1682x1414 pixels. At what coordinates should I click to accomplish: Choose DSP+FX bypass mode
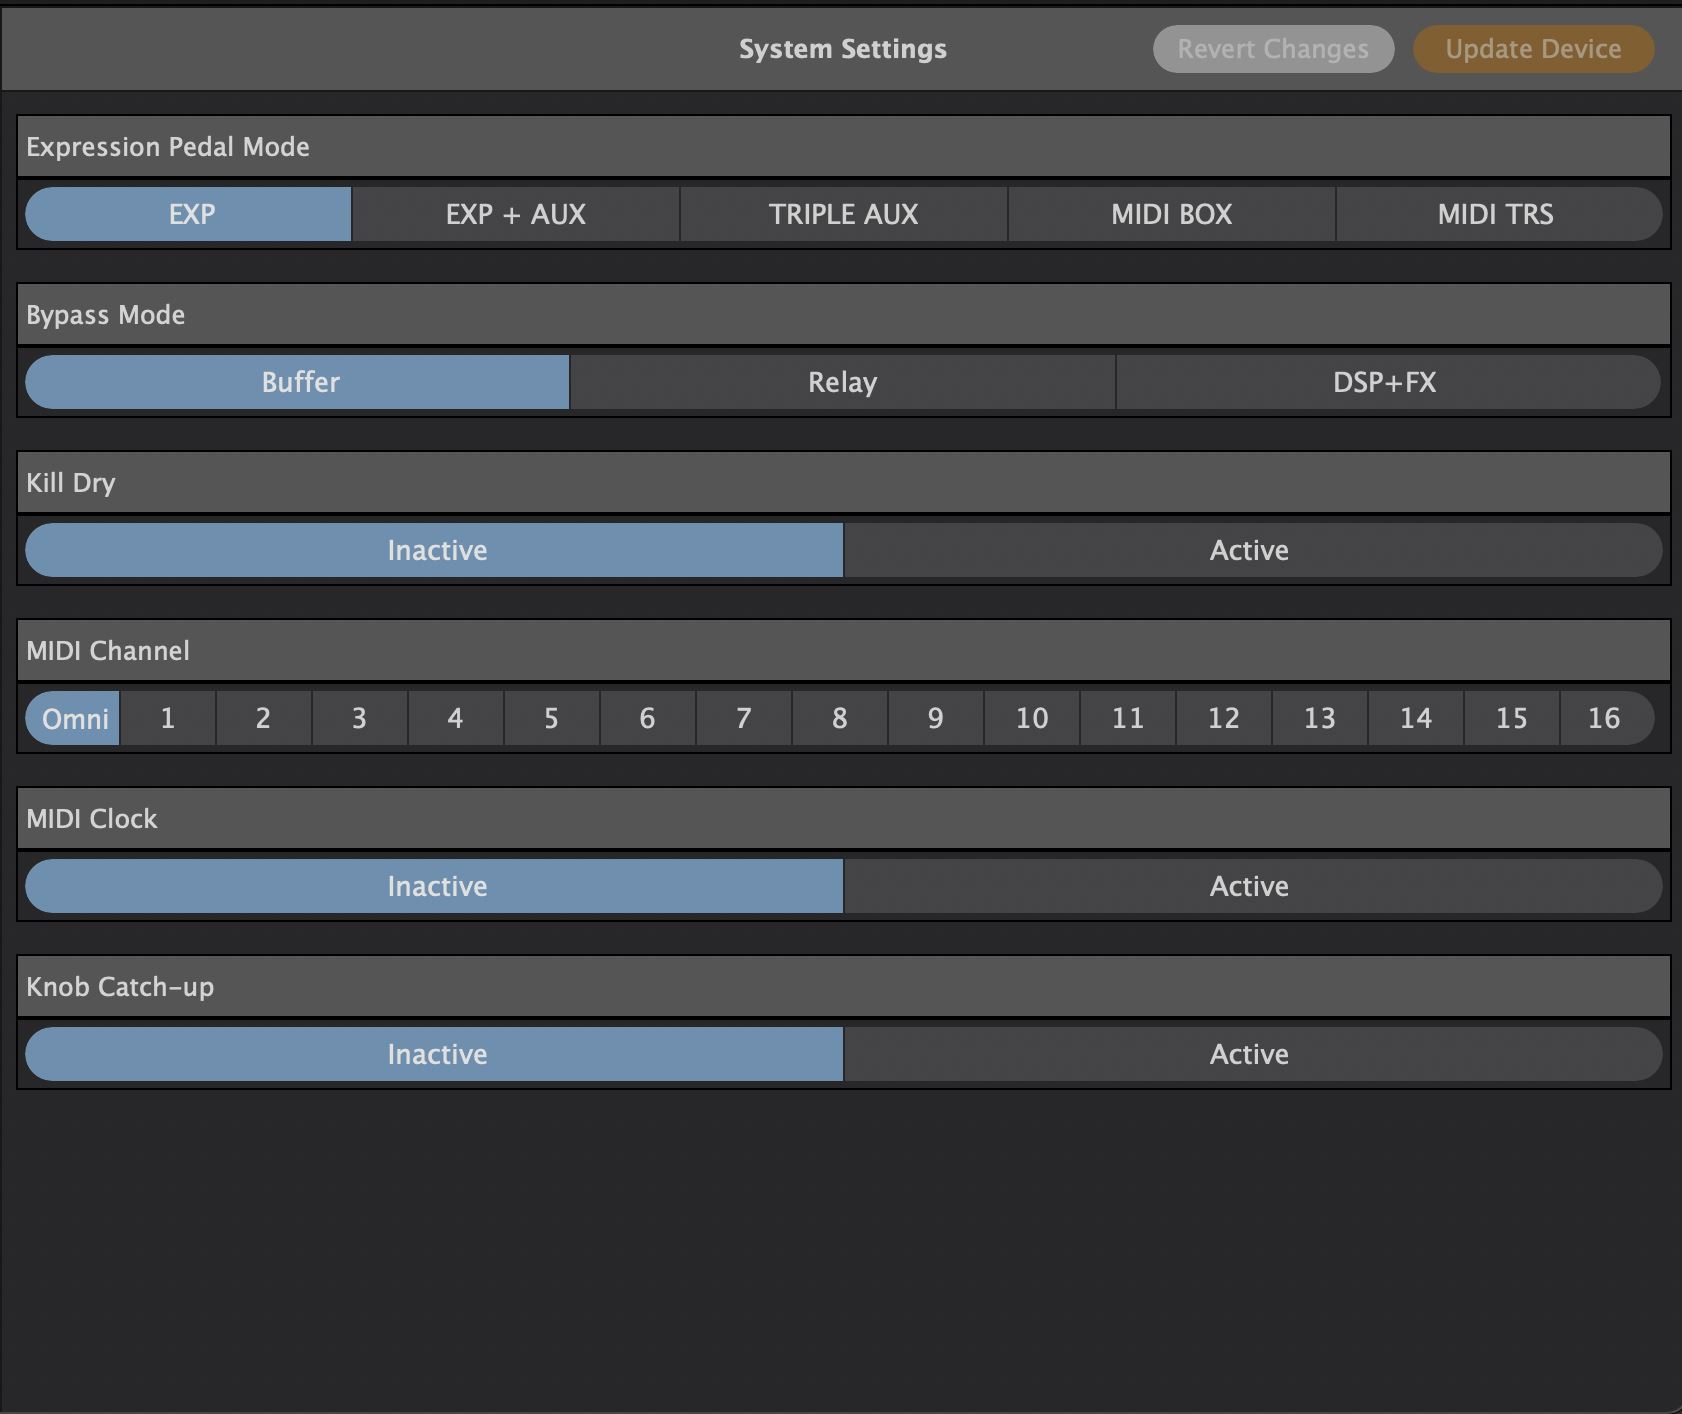[x=1385, y=382]
